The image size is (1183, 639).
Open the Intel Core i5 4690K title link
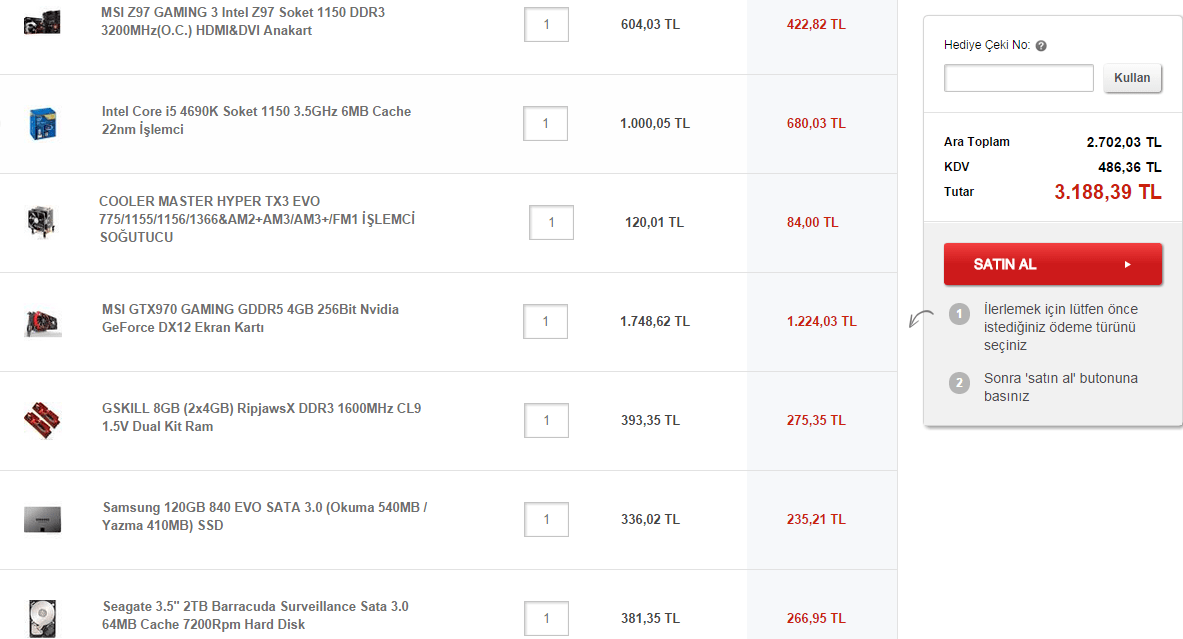click(x=256, y=120)
